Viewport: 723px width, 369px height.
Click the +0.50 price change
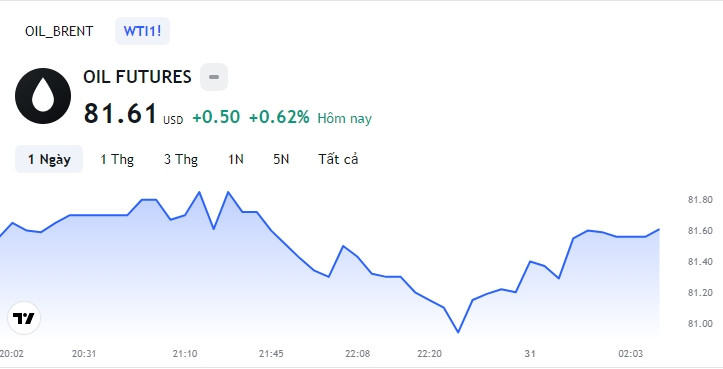(x=216, y=117)
